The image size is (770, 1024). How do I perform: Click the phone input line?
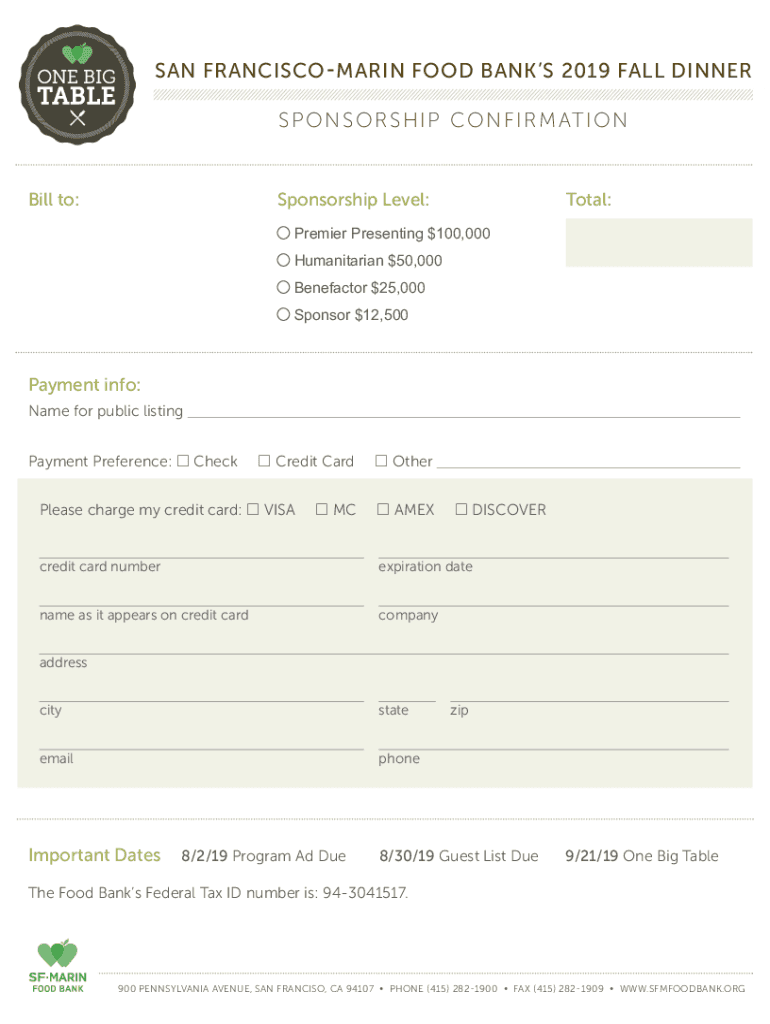pos(553,741)
